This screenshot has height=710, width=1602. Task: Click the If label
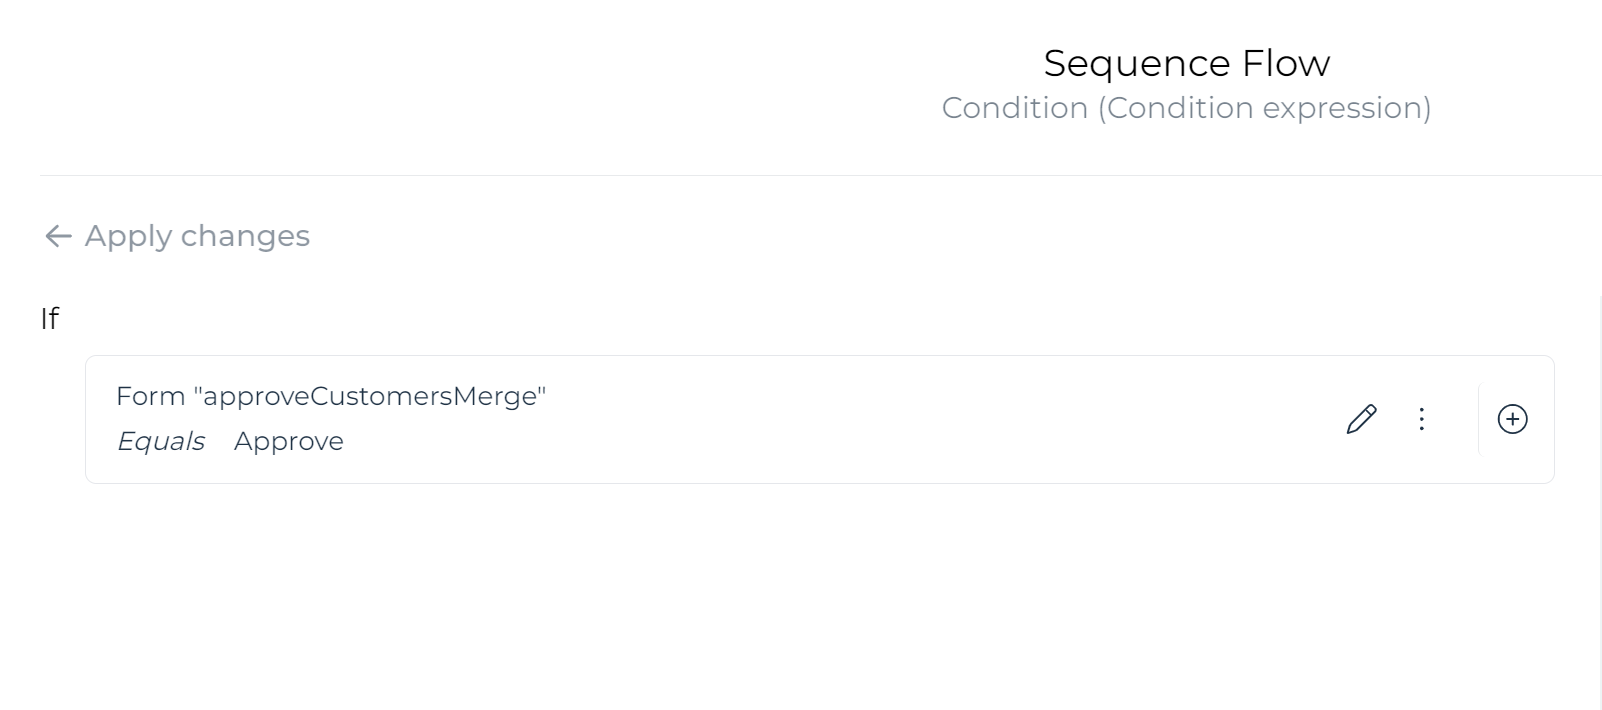(x=49, y=318)
